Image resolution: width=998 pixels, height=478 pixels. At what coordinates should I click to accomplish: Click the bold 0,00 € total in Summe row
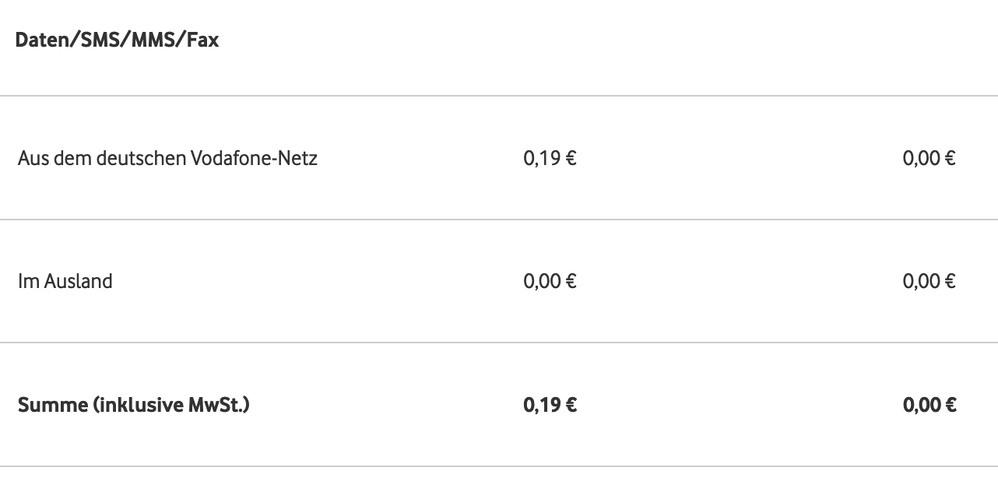929,405
